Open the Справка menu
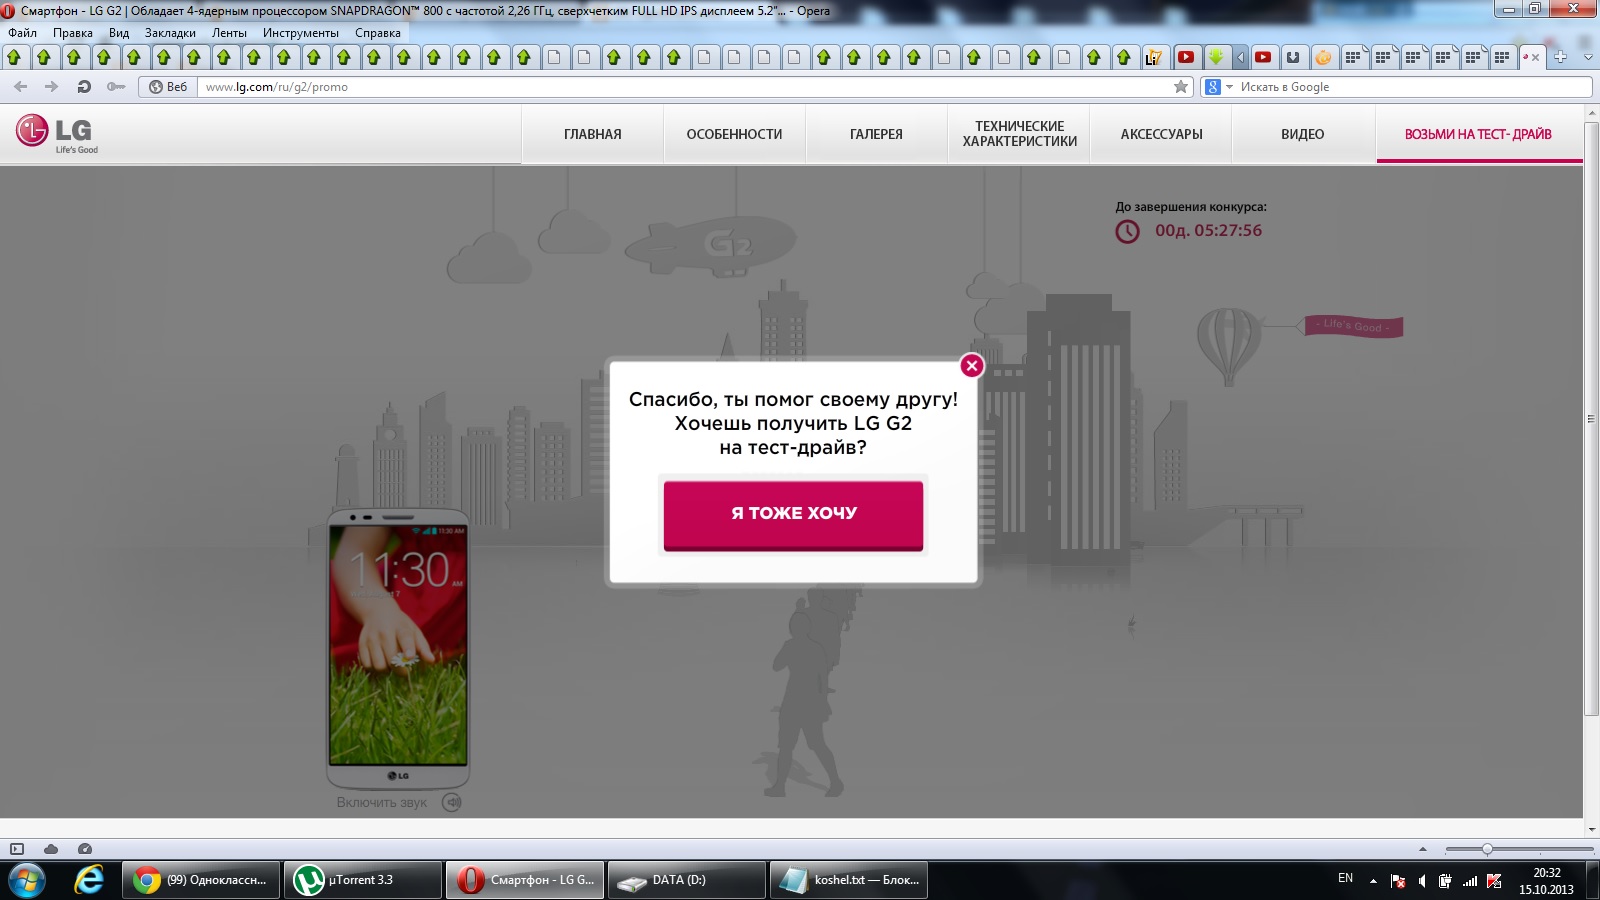The image size is (1600, 900). [x=378, y=33]
